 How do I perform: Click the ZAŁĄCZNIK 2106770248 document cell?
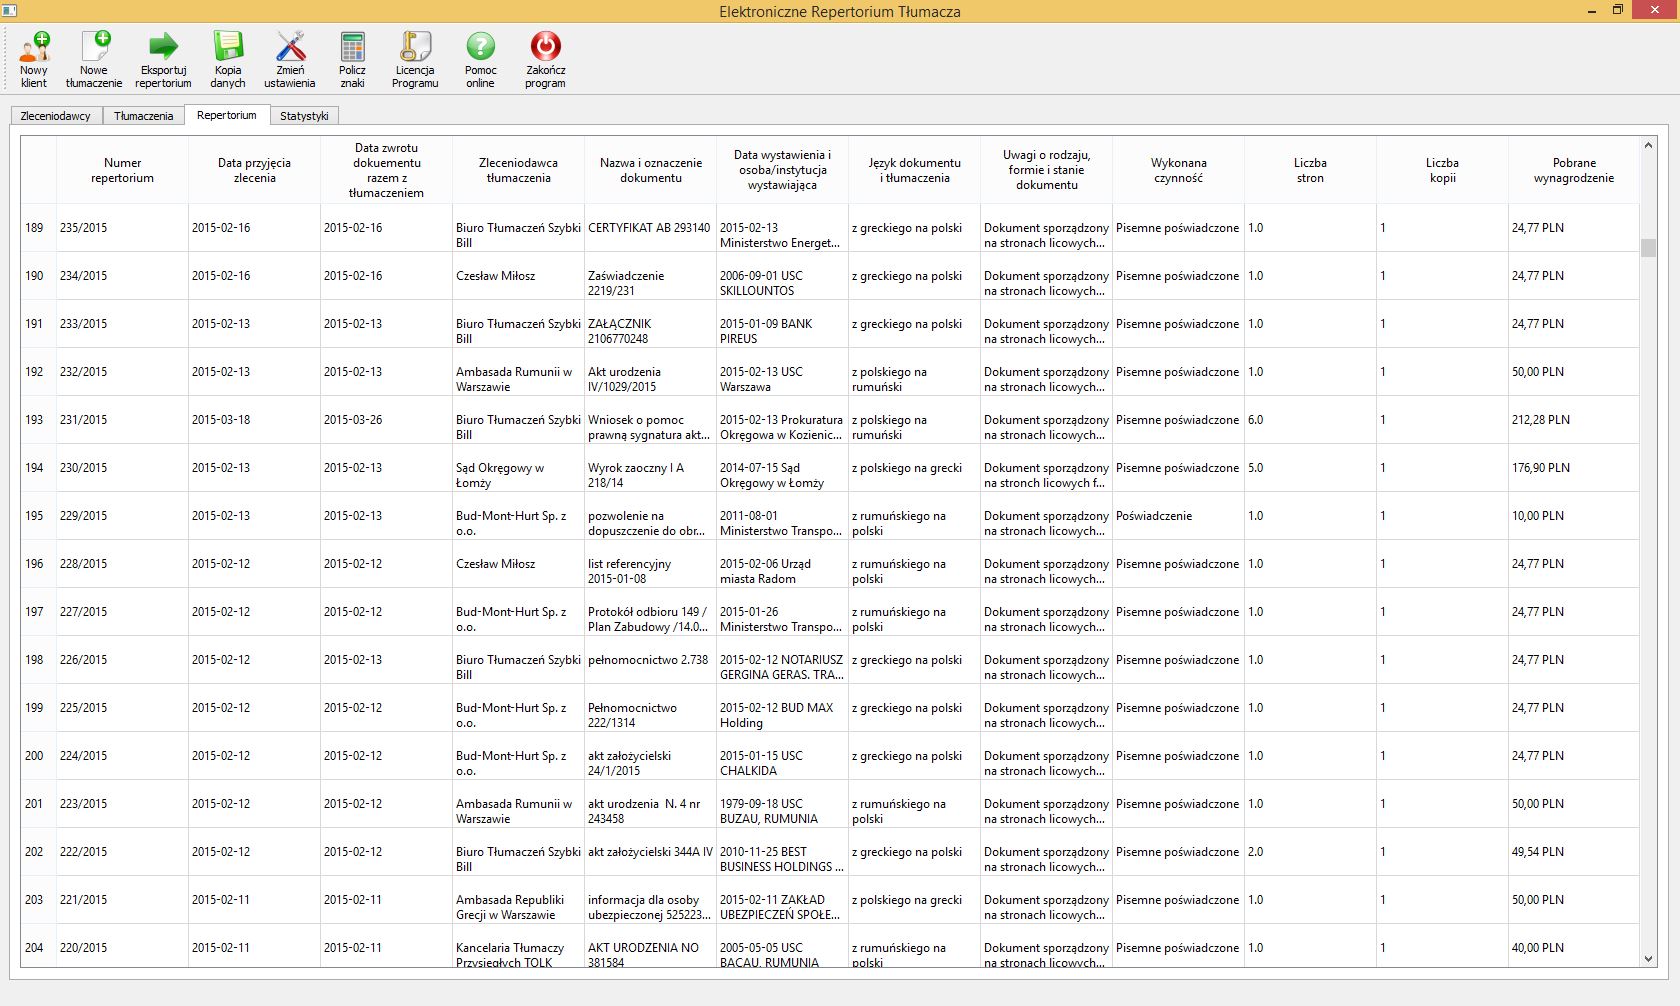click(x=650, y=324)
